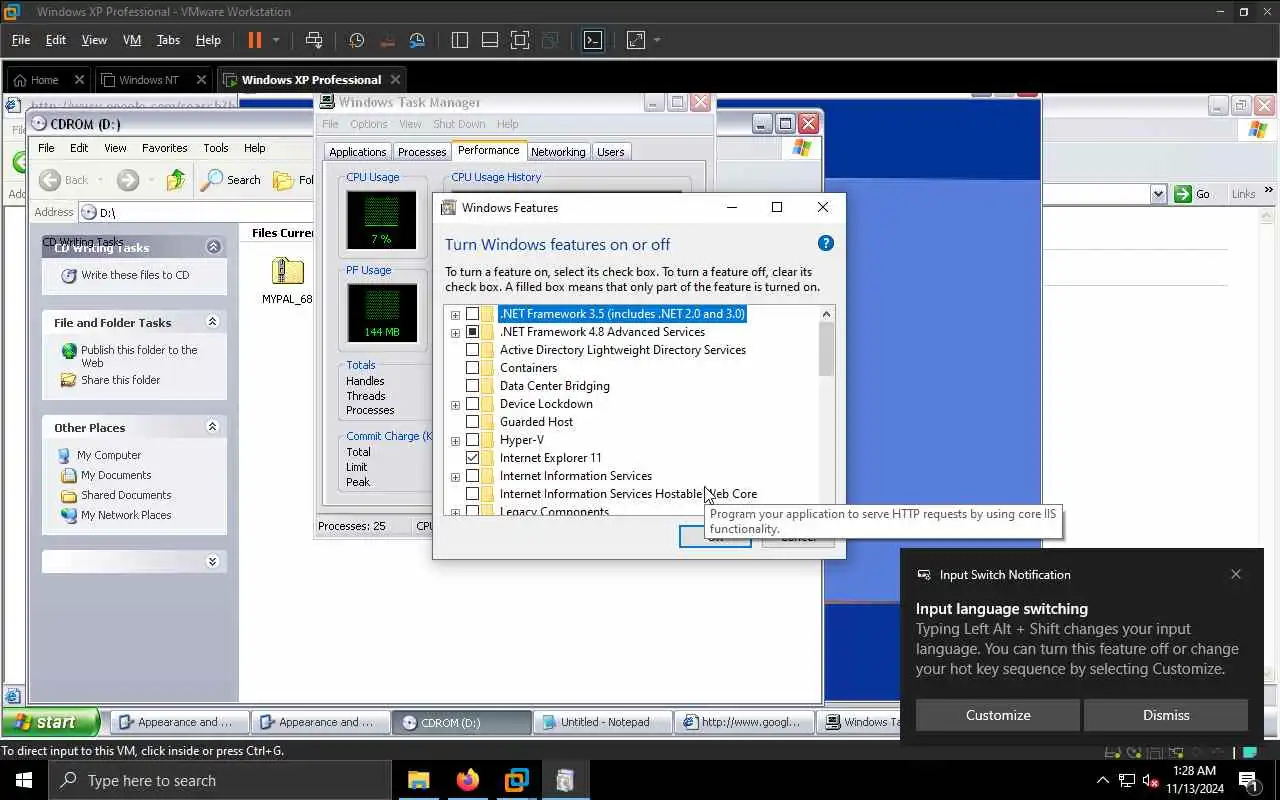1280x800 pixels.
Task: Click Search in CDROM Explorer toolbar
Action: [231, 180]
